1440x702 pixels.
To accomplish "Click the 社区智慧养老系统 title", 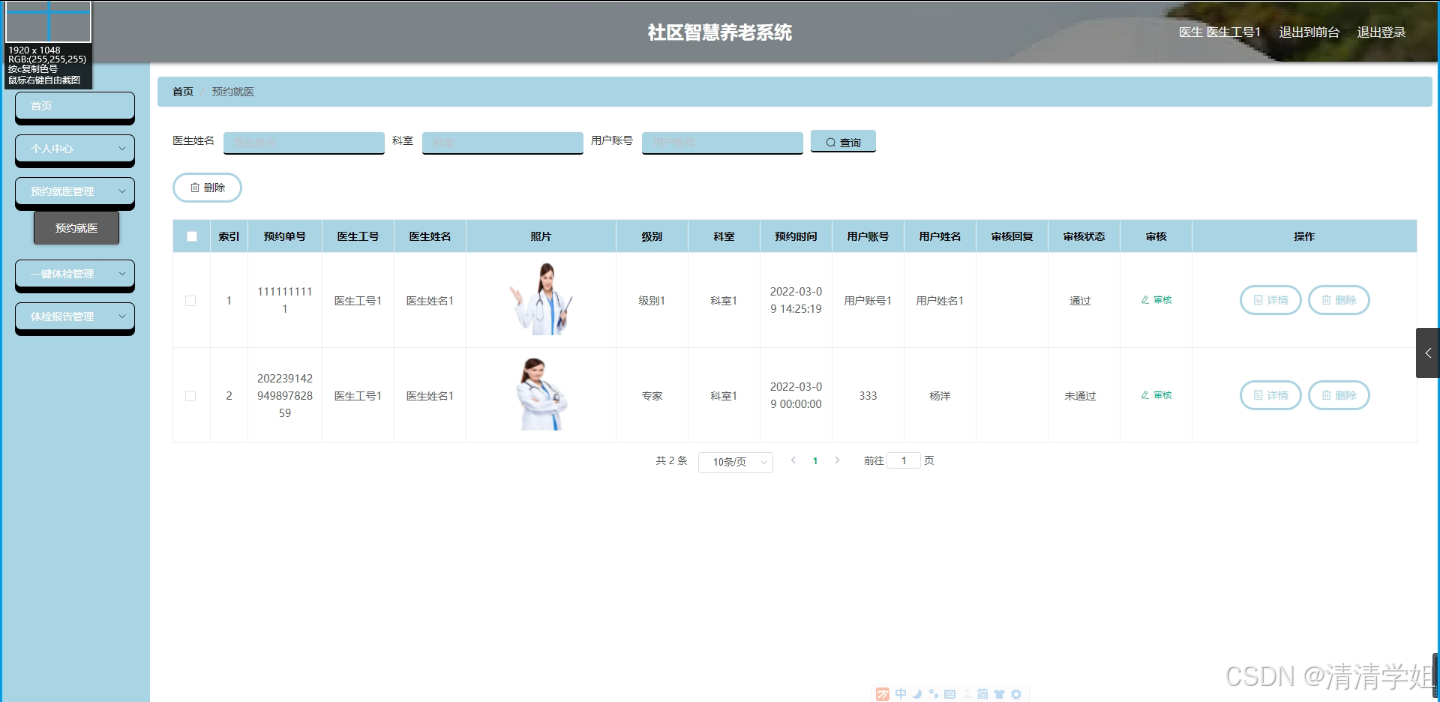I will [720, 32].
